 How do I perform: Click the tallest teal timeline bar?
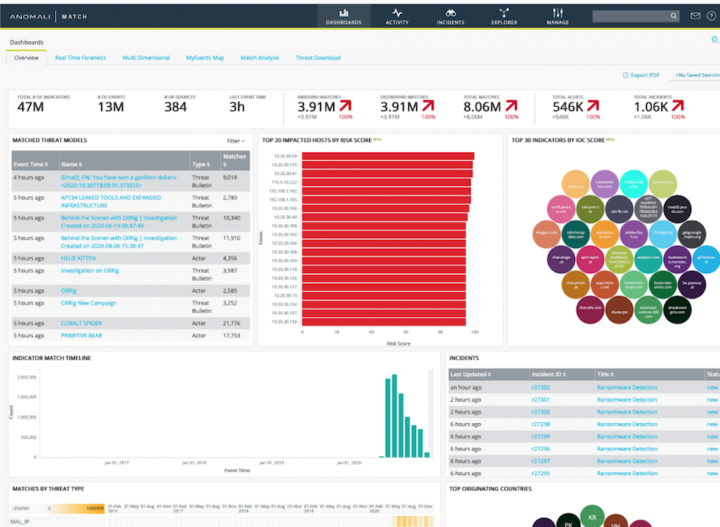[394, 416]
